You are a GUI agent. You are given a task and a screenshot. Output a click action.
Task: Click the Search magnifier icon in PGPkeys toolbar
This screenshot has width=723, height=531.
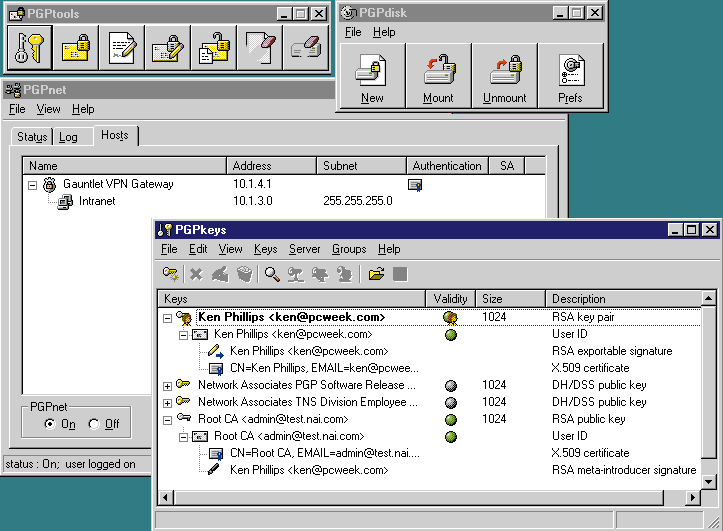[272, 274]
